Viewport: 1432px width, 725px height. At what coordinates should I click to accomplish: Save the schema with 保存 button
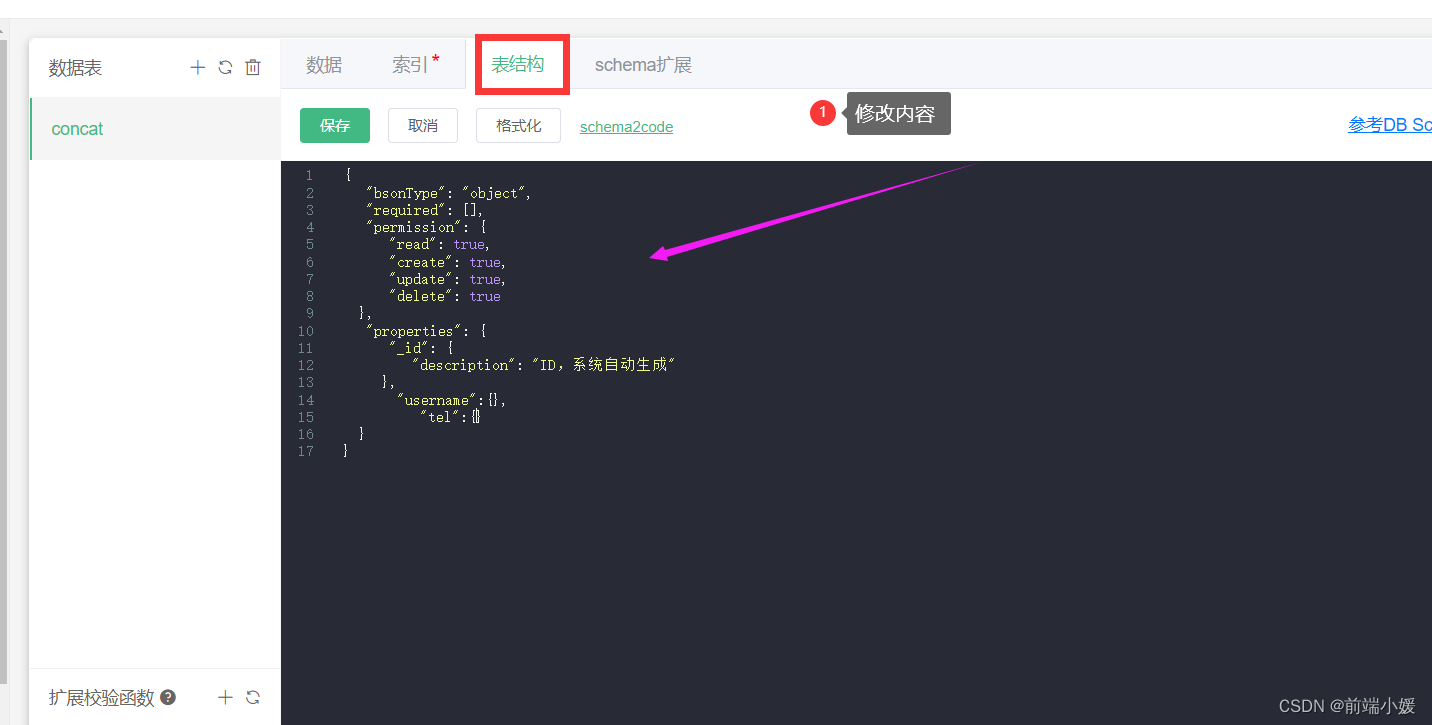pos(335,126)
